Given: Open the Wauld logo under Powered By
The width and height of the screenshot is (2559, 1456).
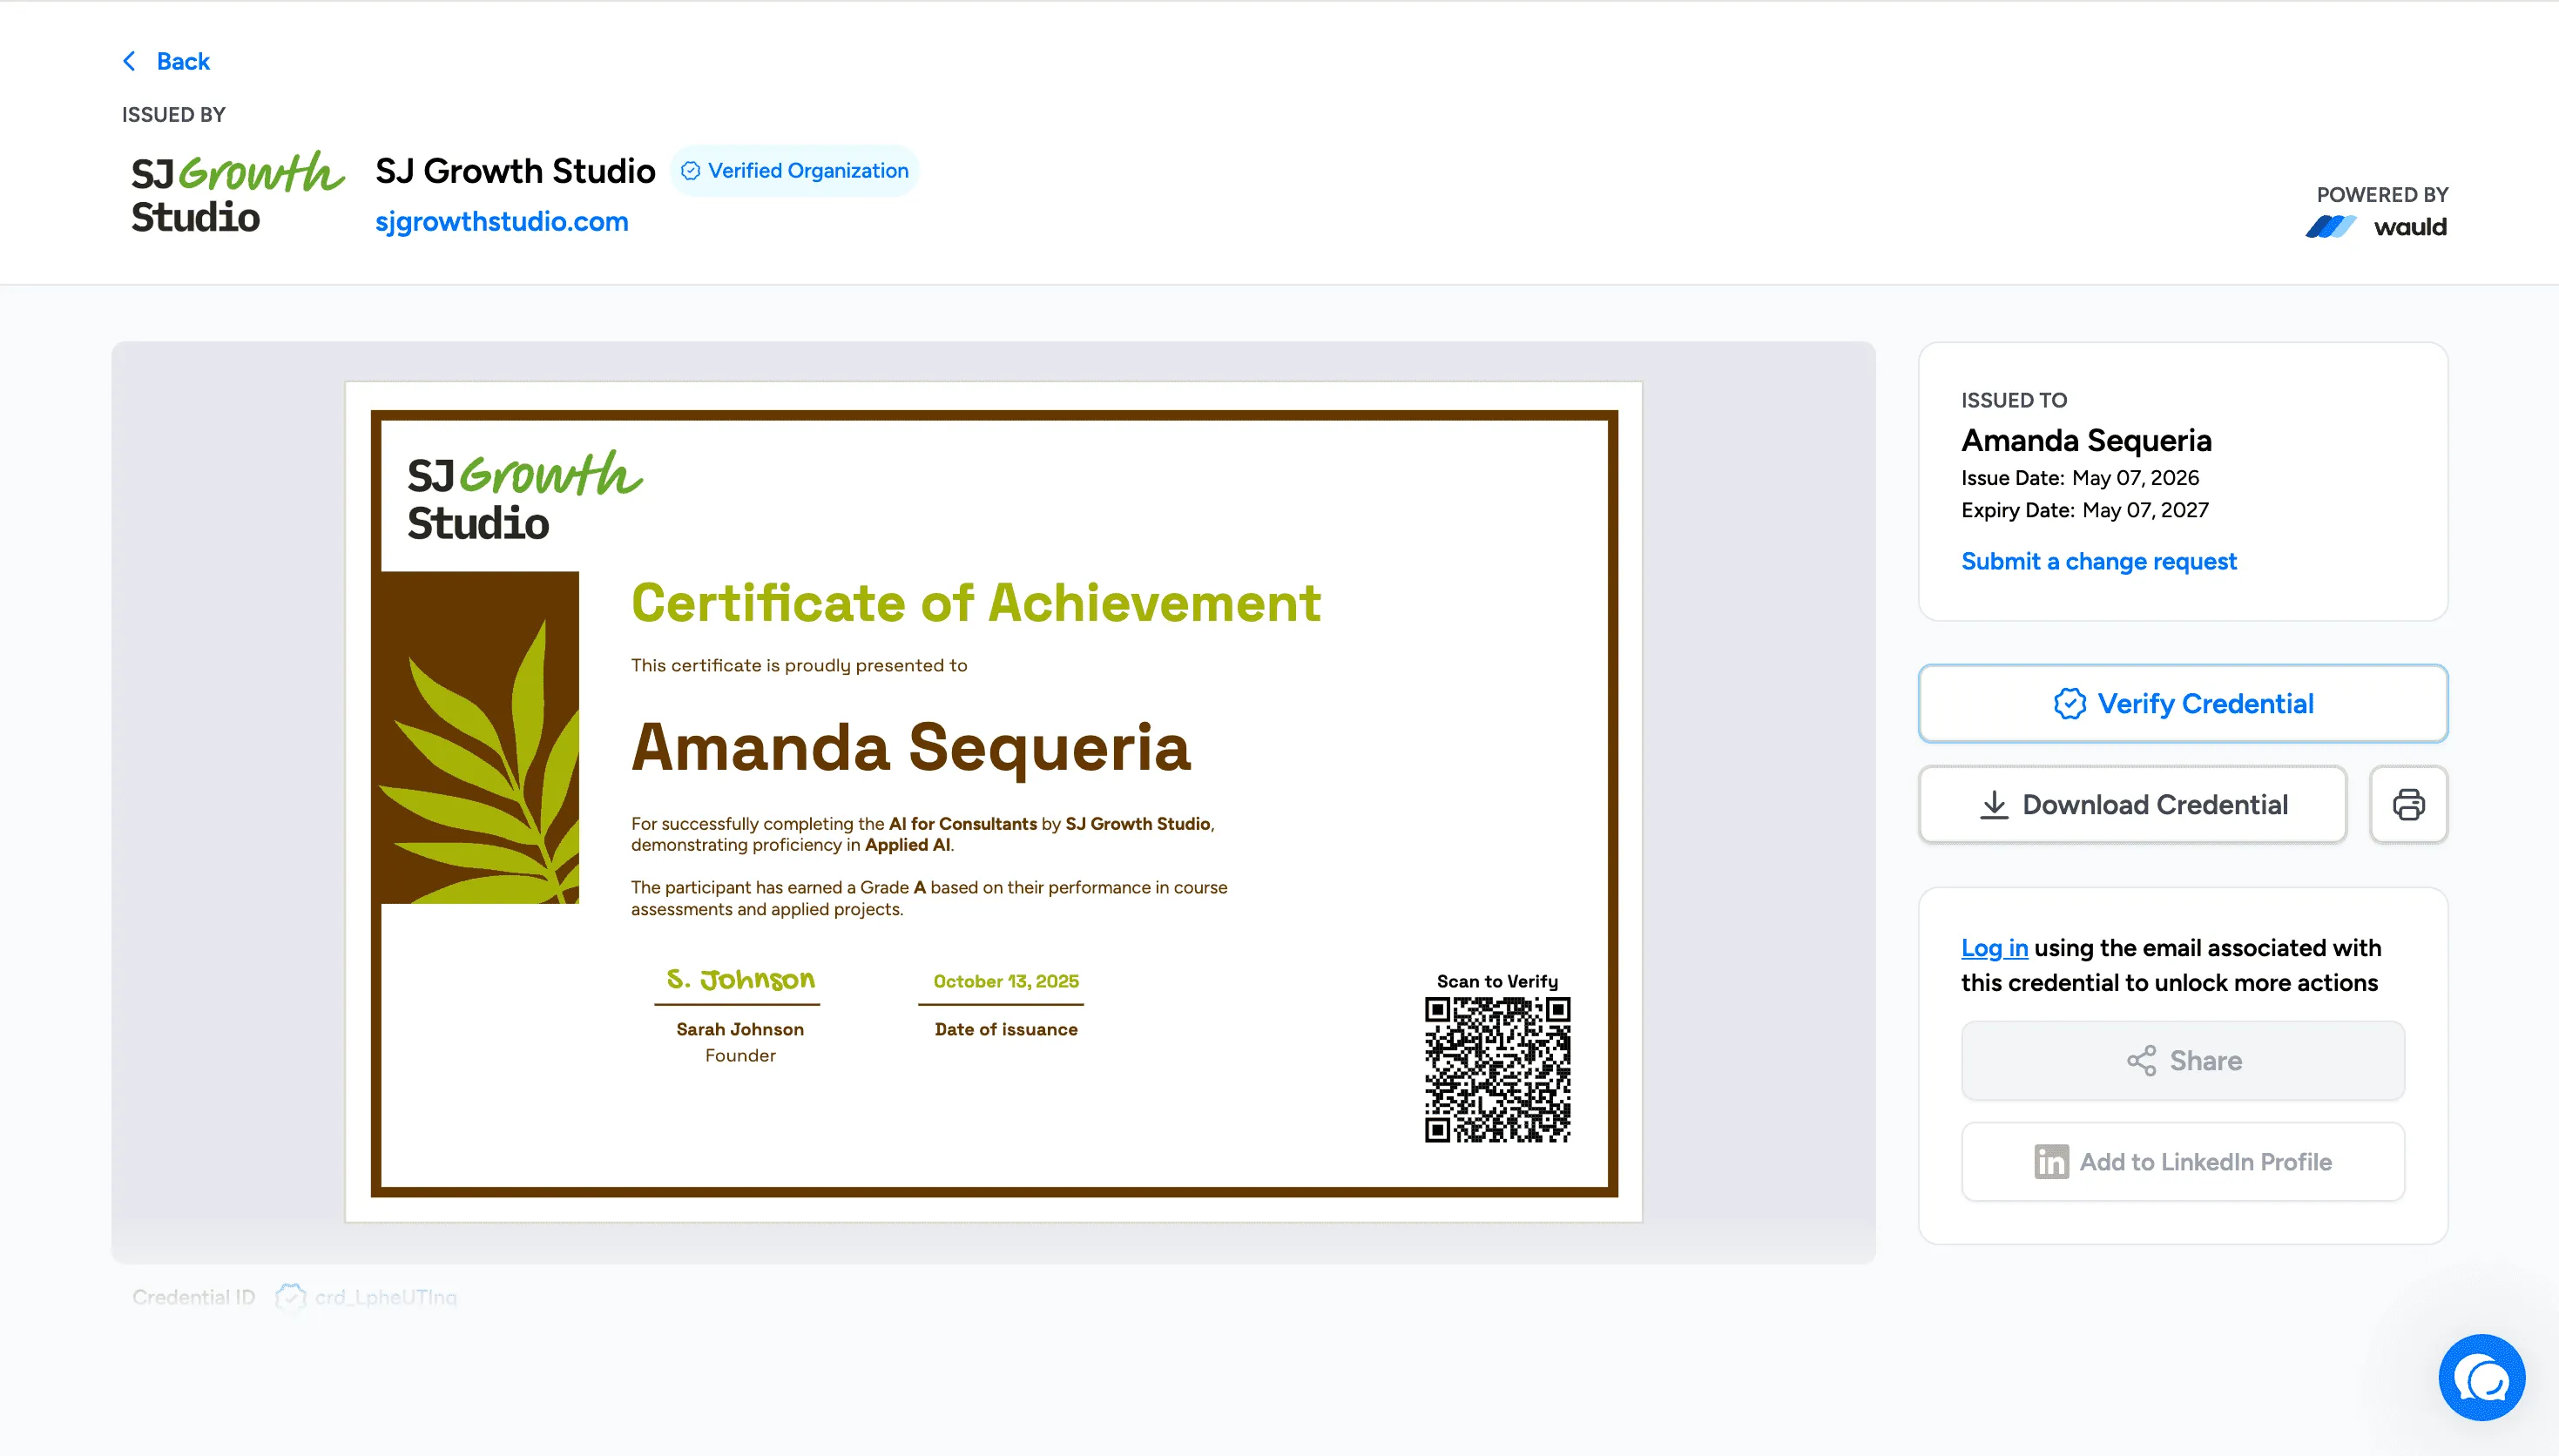Looking at the screenshot, I should pyautogui.click(x=2376, y=227).
